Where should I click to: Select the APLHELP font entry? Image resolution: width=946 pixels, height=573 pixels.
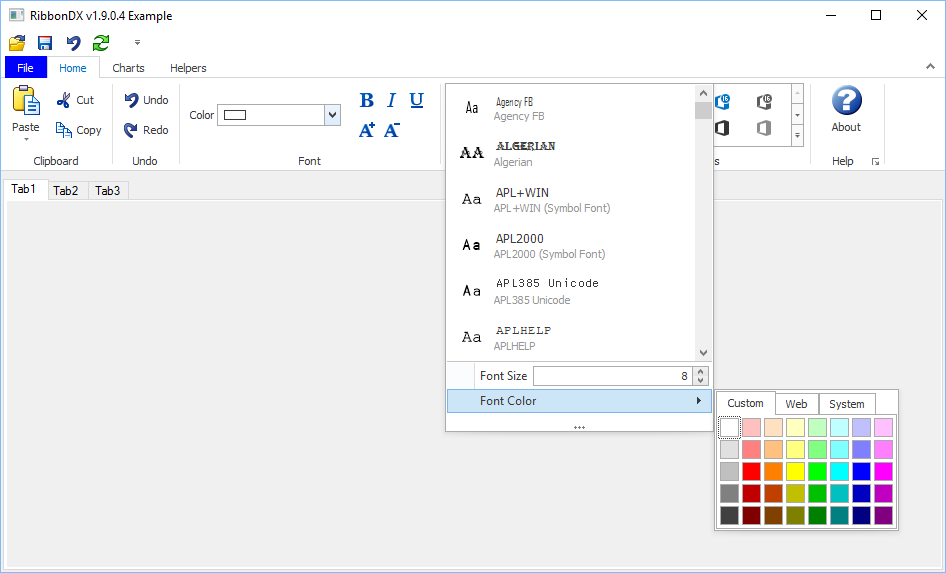(x=571, y=337)
